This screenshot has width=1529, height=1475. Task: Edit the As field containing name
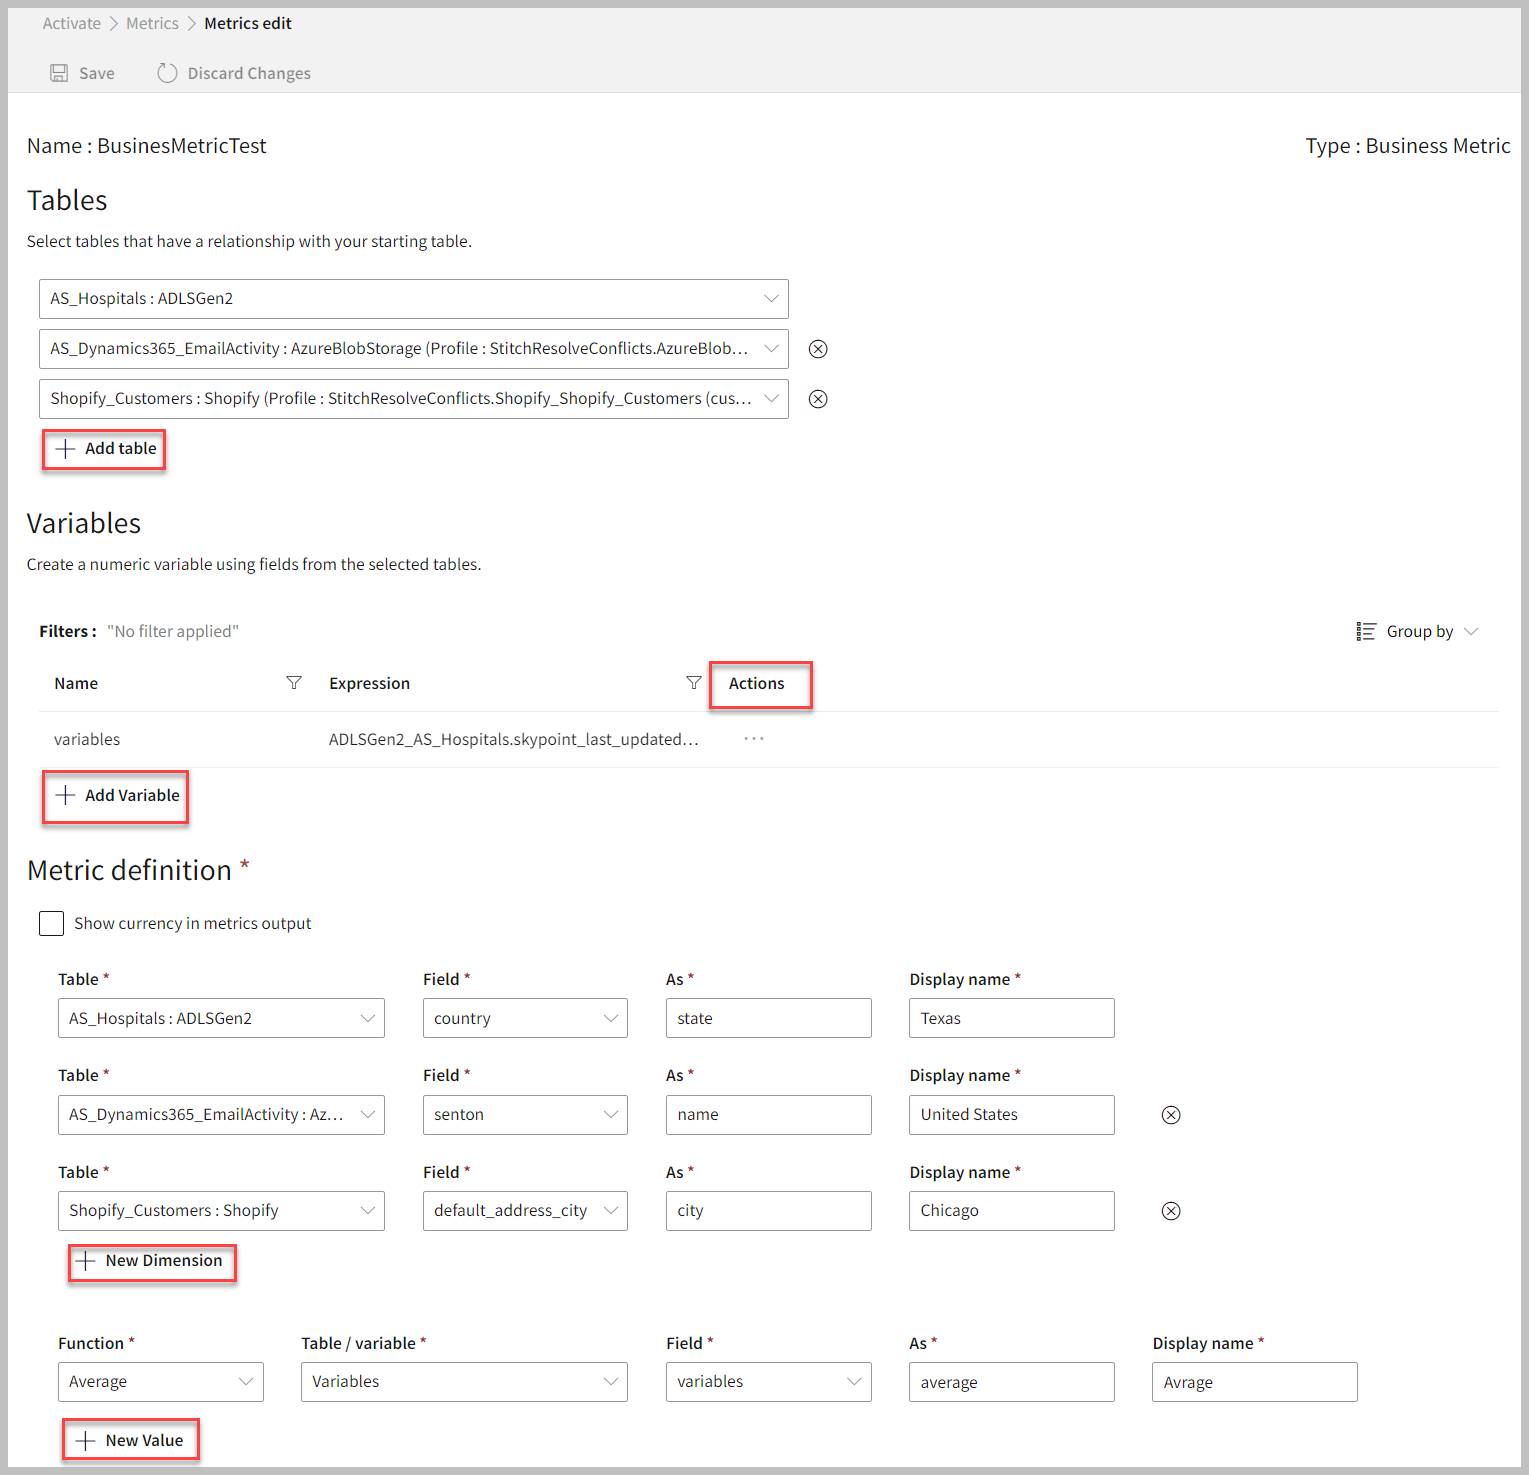coord(769,1115)
